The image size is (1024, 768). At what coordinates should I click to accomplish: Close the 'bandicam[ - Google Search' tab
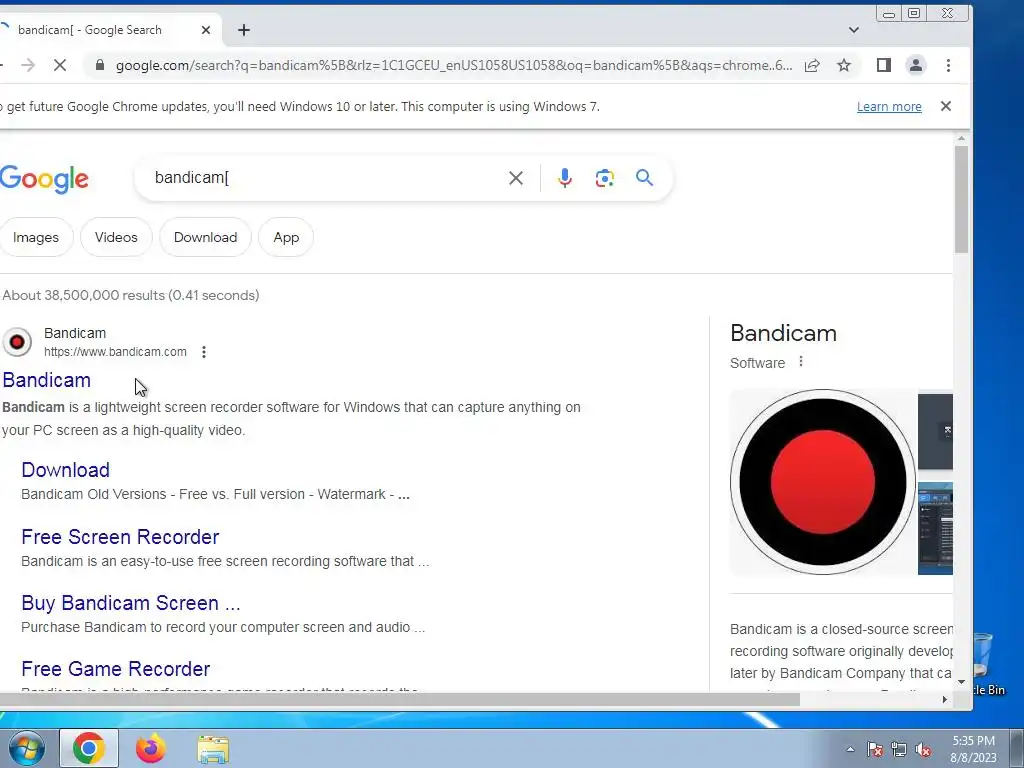(x=206, y=30)
